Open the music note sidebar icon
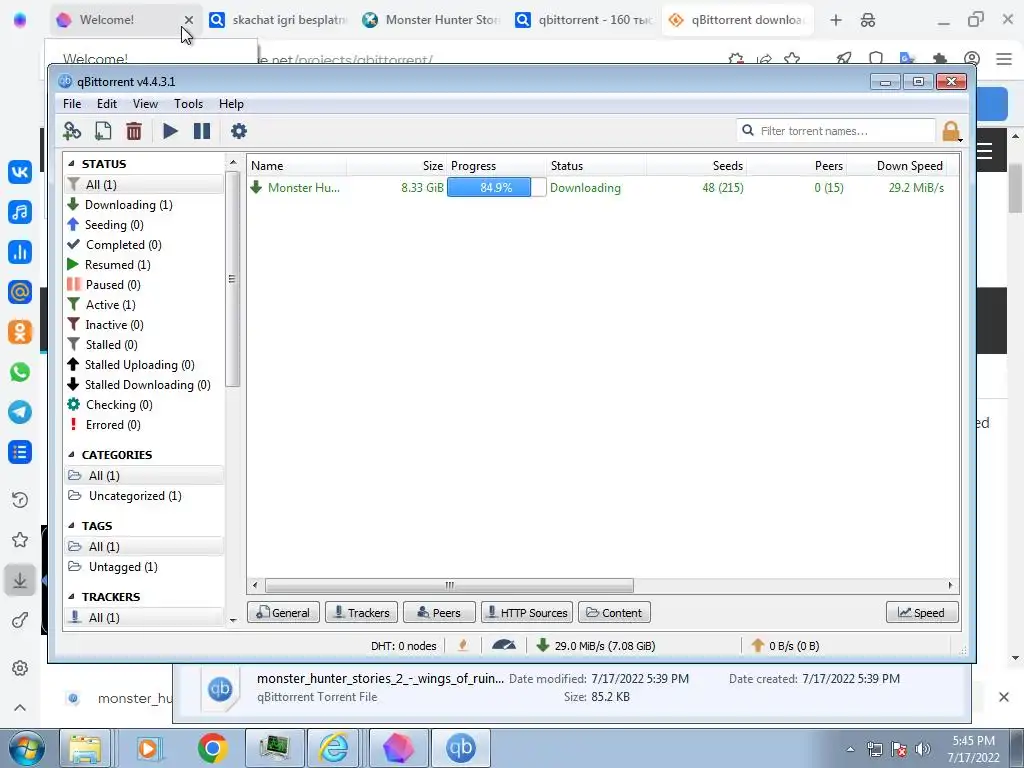The height and width of the screenshot is (768, 1024). pos(20,212)
